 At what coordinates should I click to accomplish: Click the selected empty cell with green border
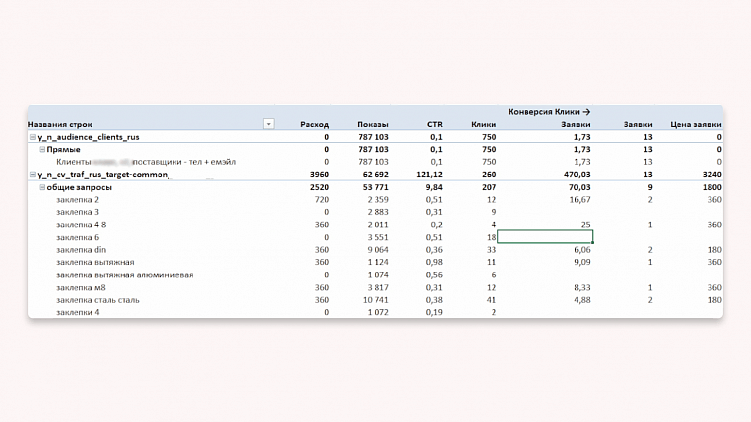tap(544, 237)
